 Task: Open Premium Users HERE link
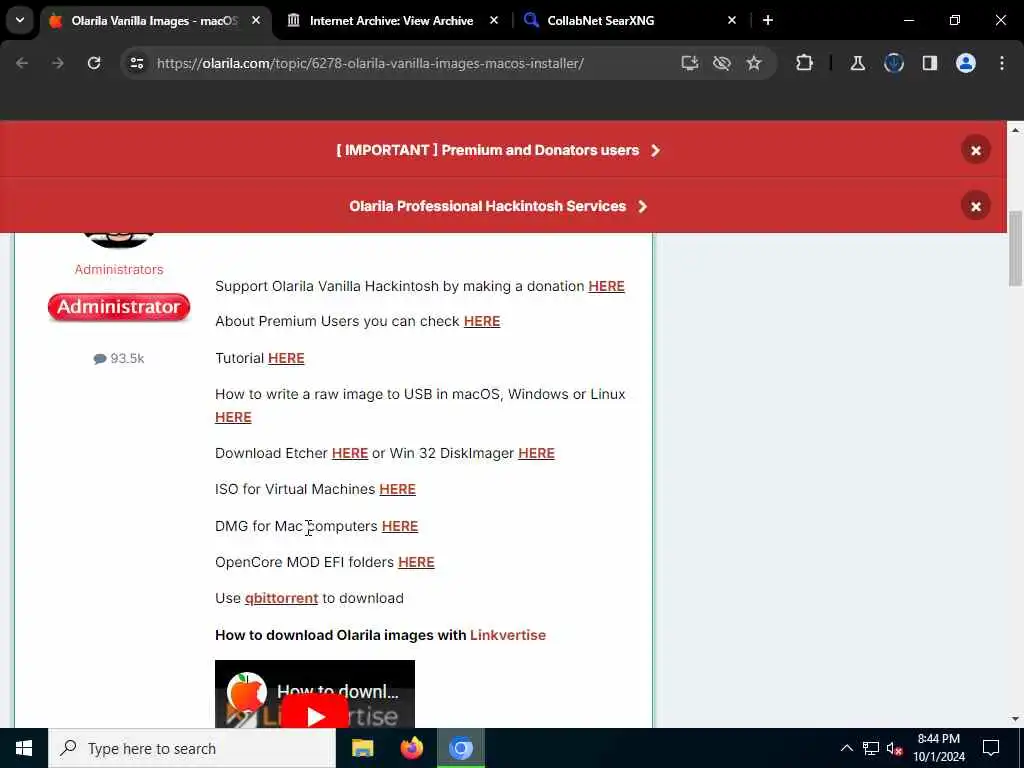coord(482,321)
